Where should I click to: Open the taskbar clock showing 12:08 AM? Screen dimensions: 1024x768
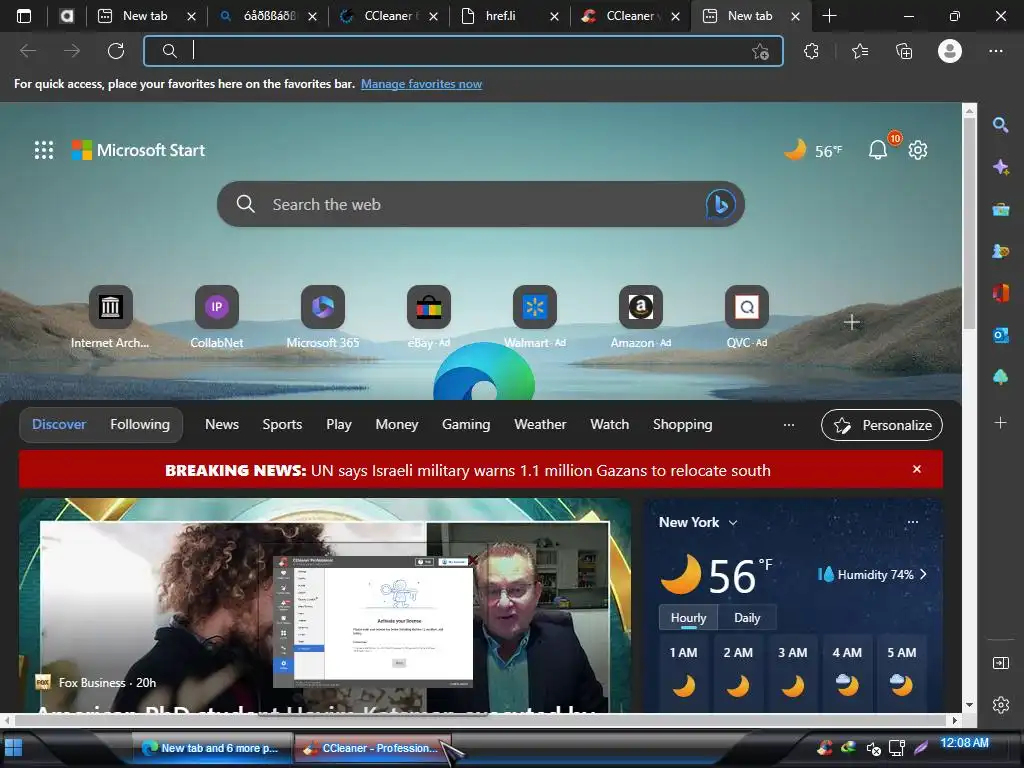965,743
